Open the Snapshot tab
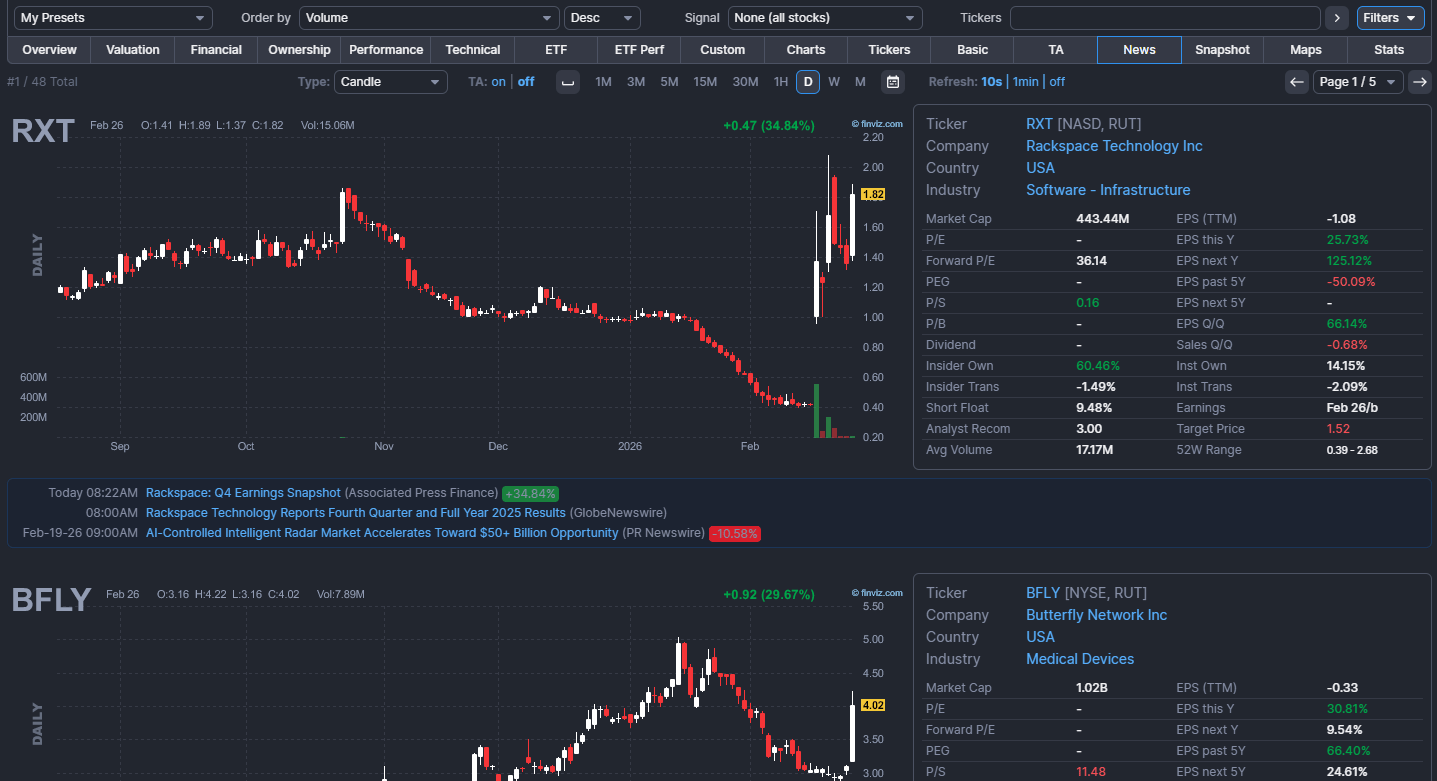Screen dimensions: 1437x781 coord(1222,50)
